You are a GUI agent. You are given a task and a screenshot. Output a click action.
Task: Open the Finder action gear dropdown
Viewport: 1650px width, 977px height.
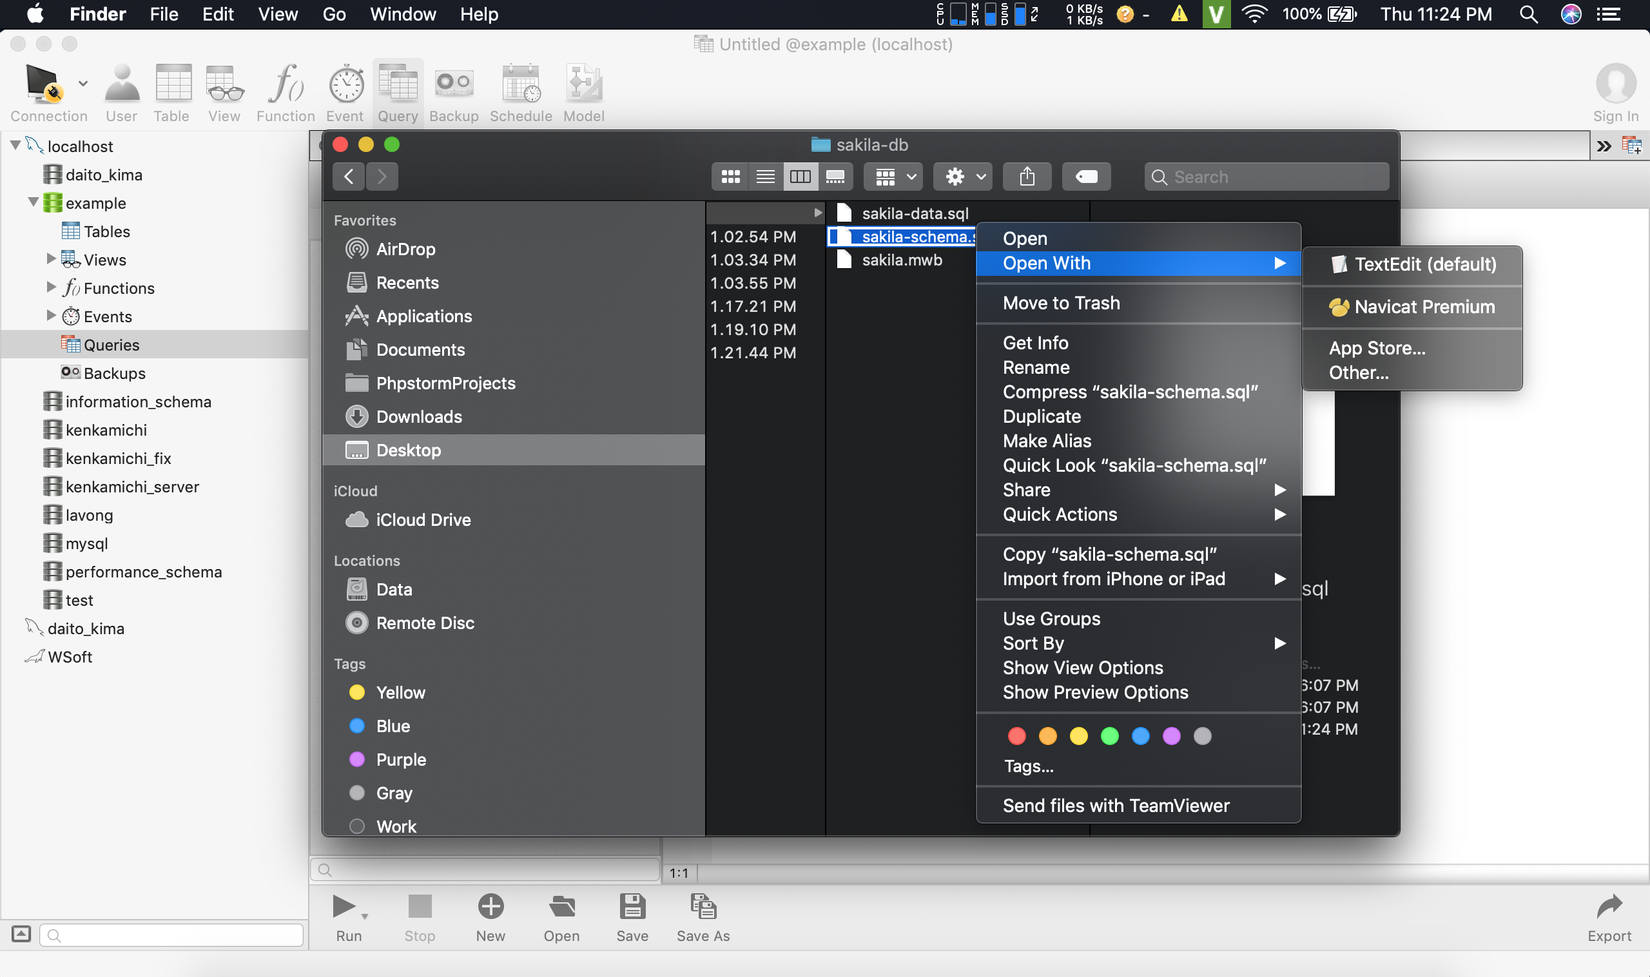[x=964, y=177]
